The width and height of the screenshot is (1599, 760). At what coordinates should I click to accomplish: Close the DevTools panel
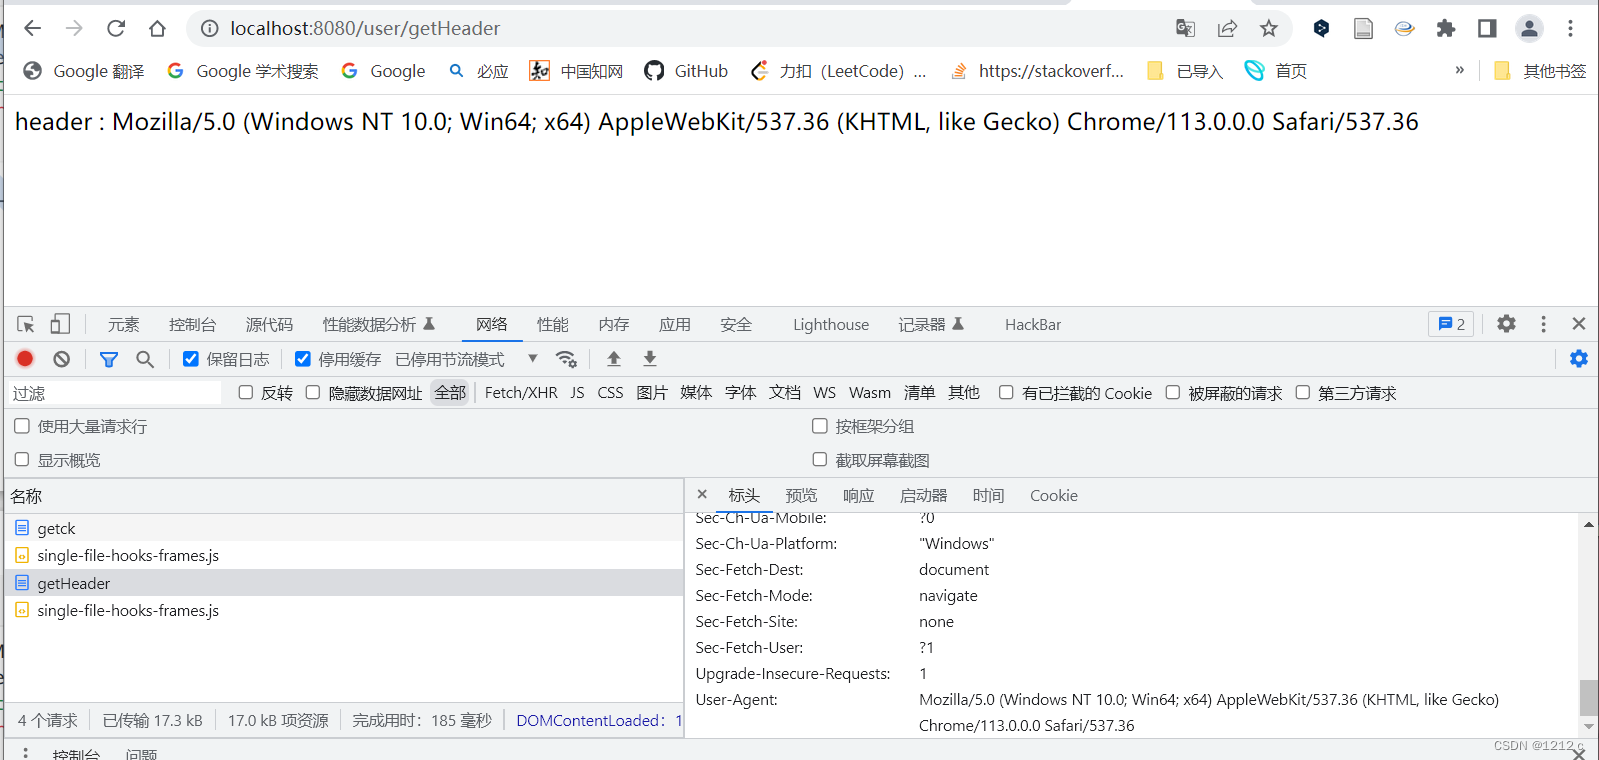(1579, 324)
